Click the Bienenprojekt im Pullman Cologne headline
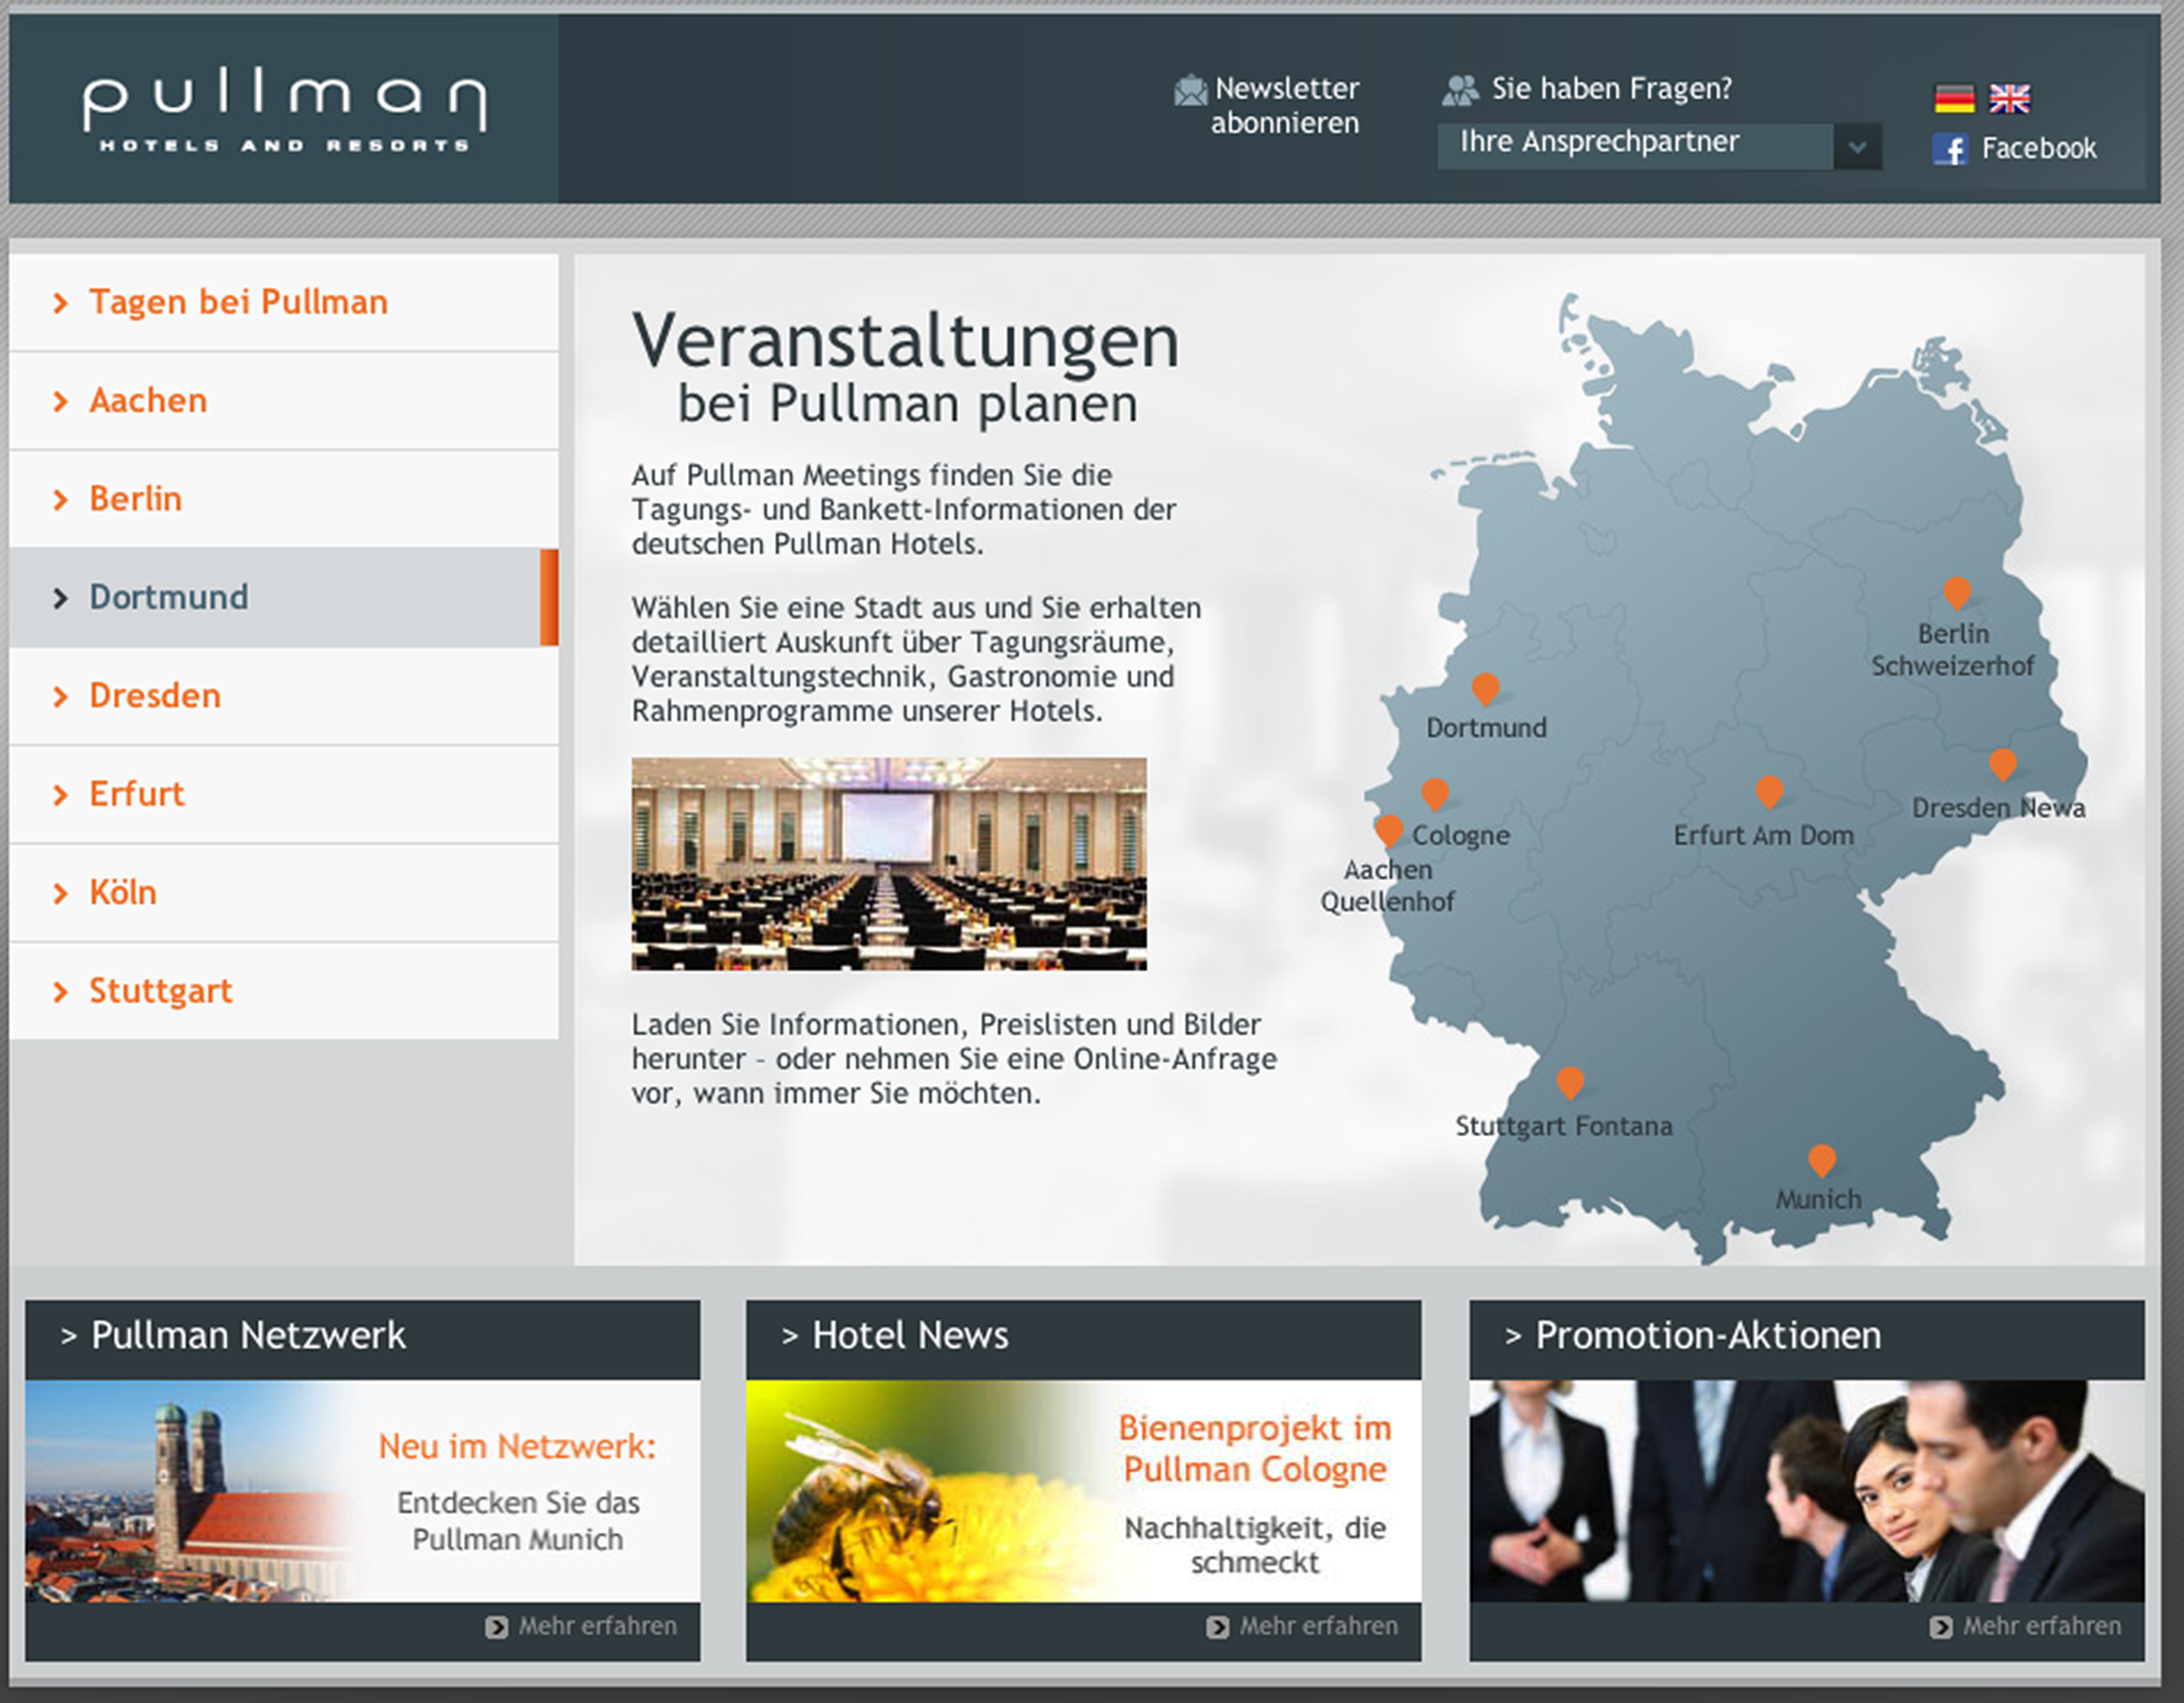2184x1703 pixels. tap(1255, 1449)
